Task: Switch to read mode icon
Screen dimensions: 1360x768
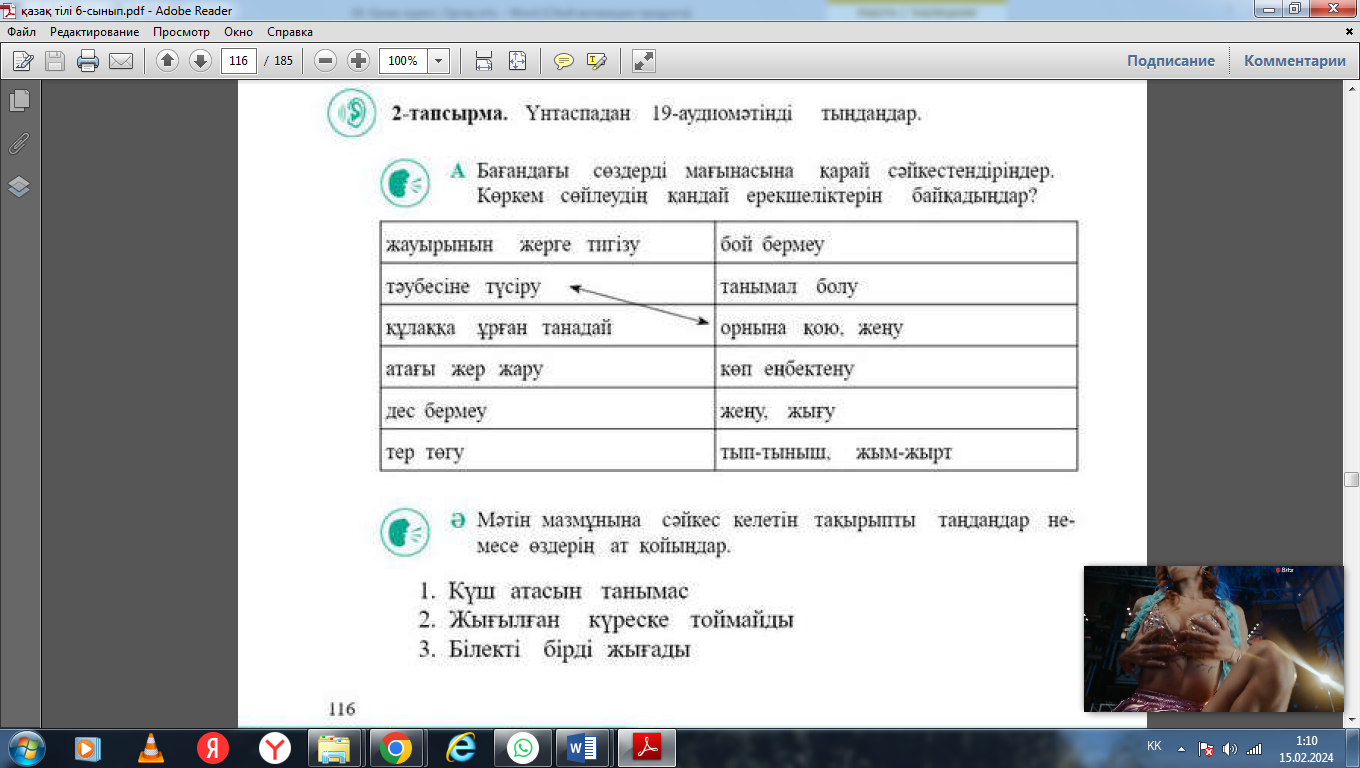Action: pyautogui.click(x=644, y=61)
